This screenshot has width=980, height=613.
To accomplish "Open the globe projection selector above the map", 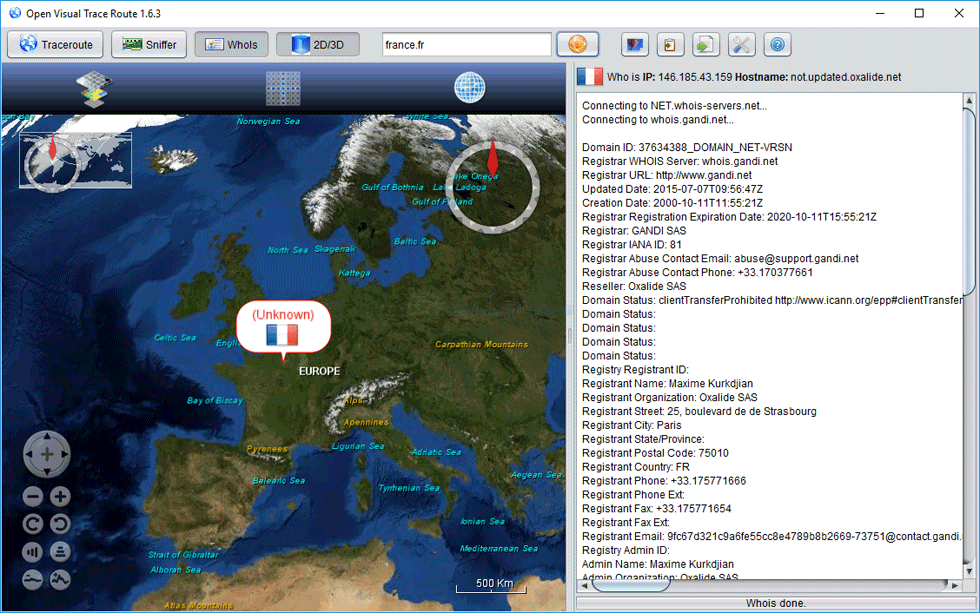I will tap(469, 87).
